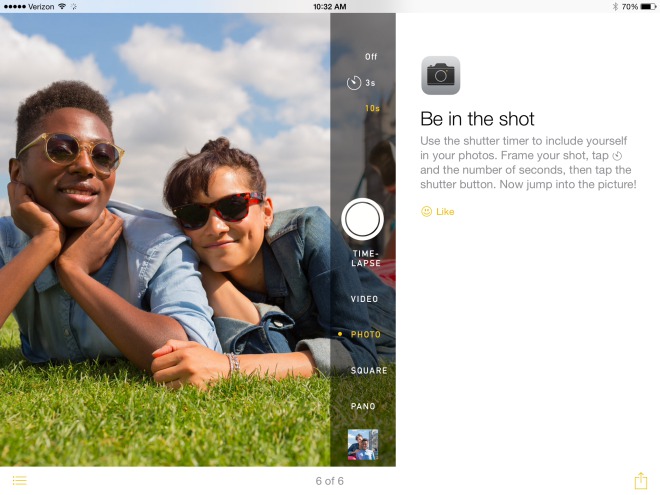Tap the timer clock icon beside 3s
This screenshot has height=495, width=660.
(x=354, y=83)
